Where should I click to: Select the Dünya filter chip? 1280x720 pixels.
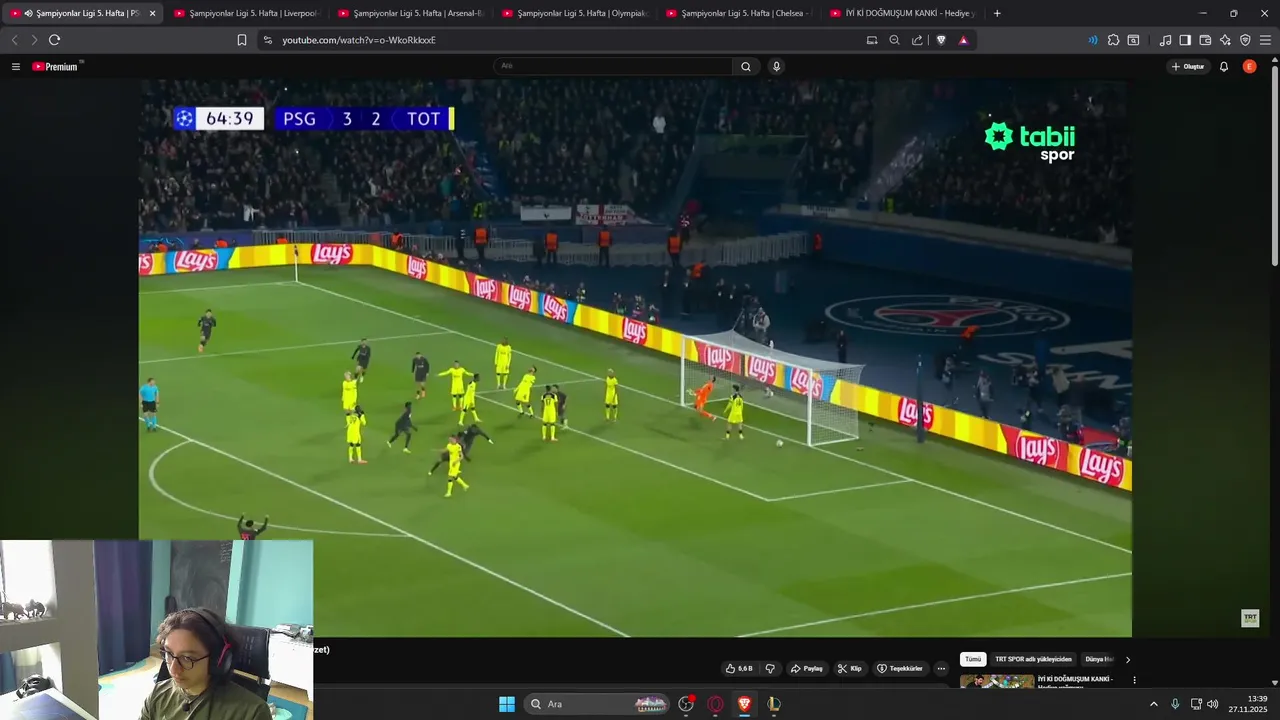click(x=1098, y=659)
